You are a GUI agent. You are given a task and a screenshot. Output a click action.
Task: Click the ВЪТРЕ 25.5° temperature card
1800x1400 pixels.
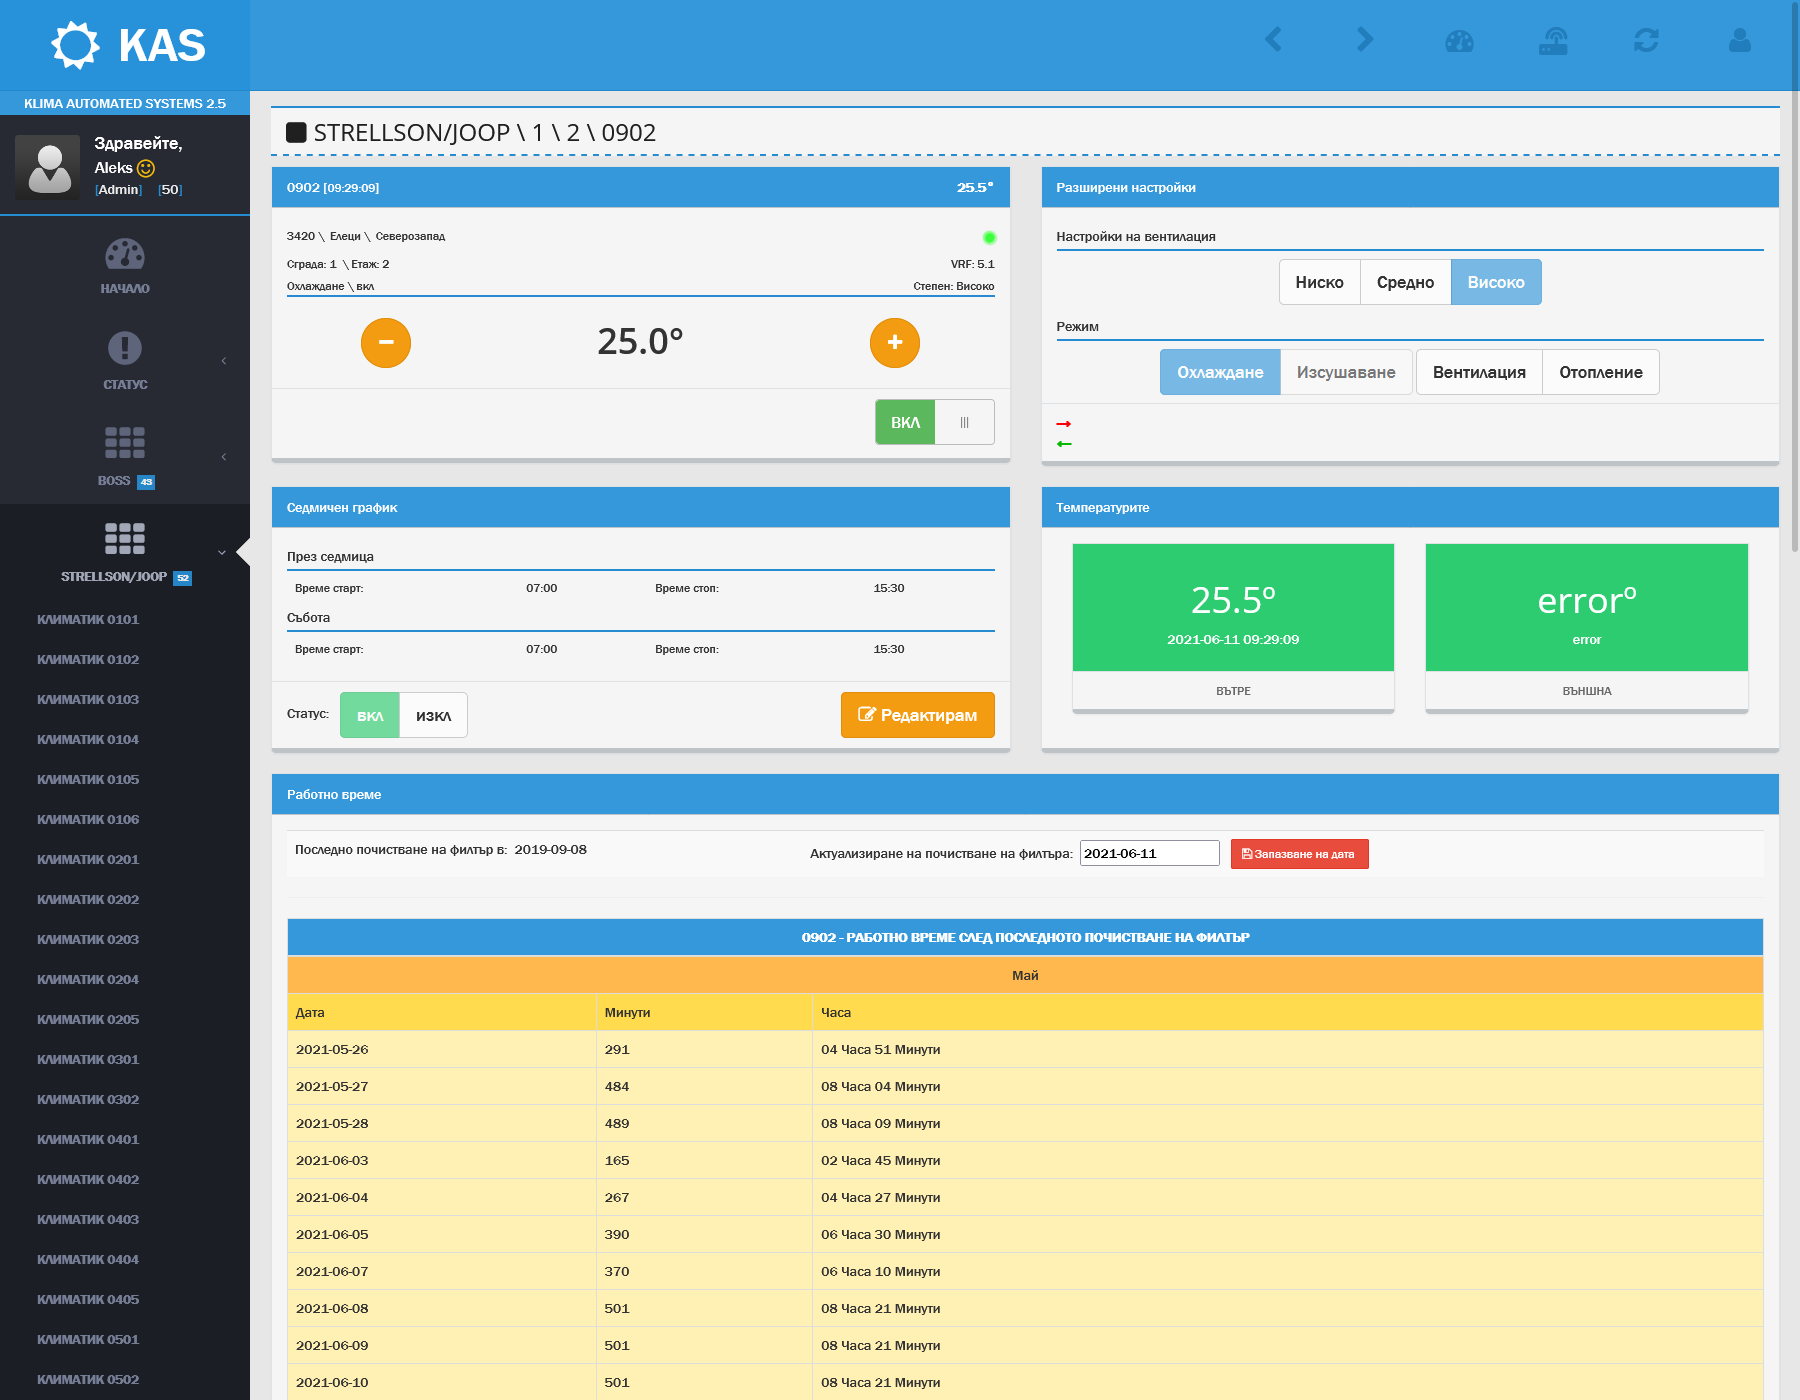pos(1233,627)
